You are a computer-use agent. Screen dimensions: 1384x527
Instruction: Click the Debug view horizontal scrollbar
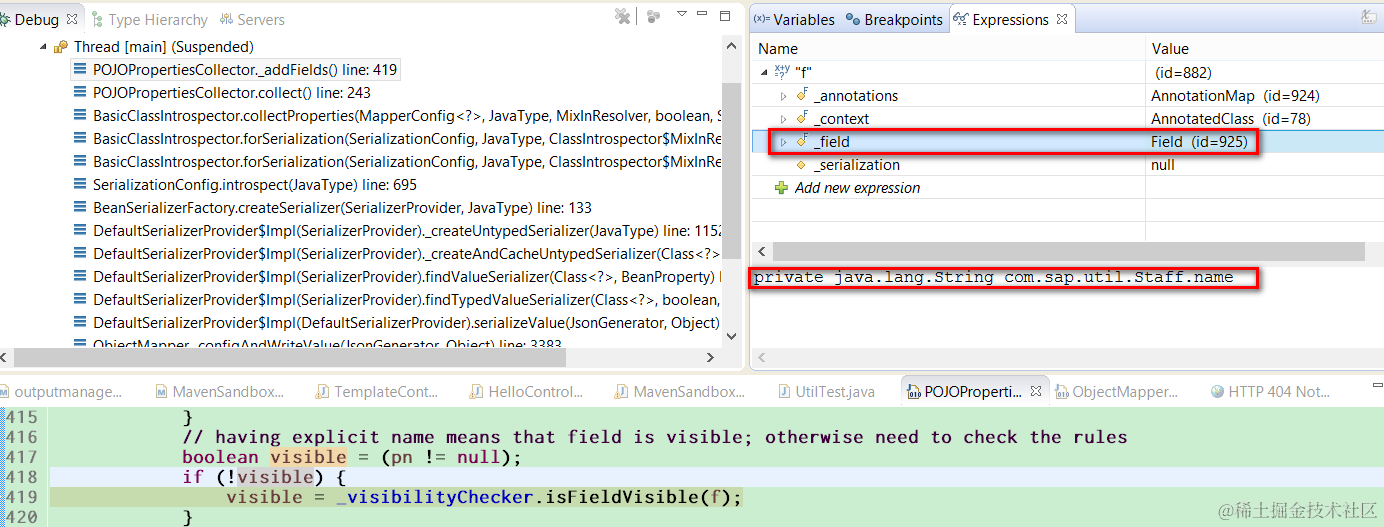[x=290, y=357]
